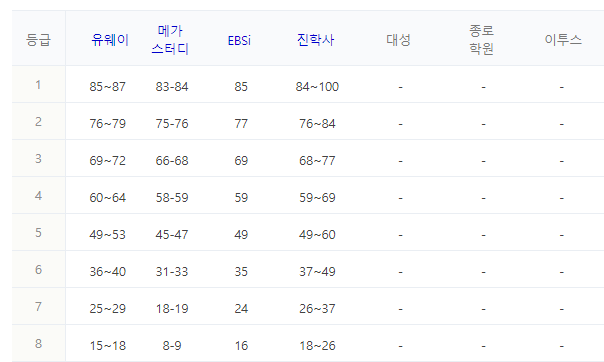Click the 76~79 cell in grade 2 row
This screenshot has height=362, width=604.
click(107, 124)
